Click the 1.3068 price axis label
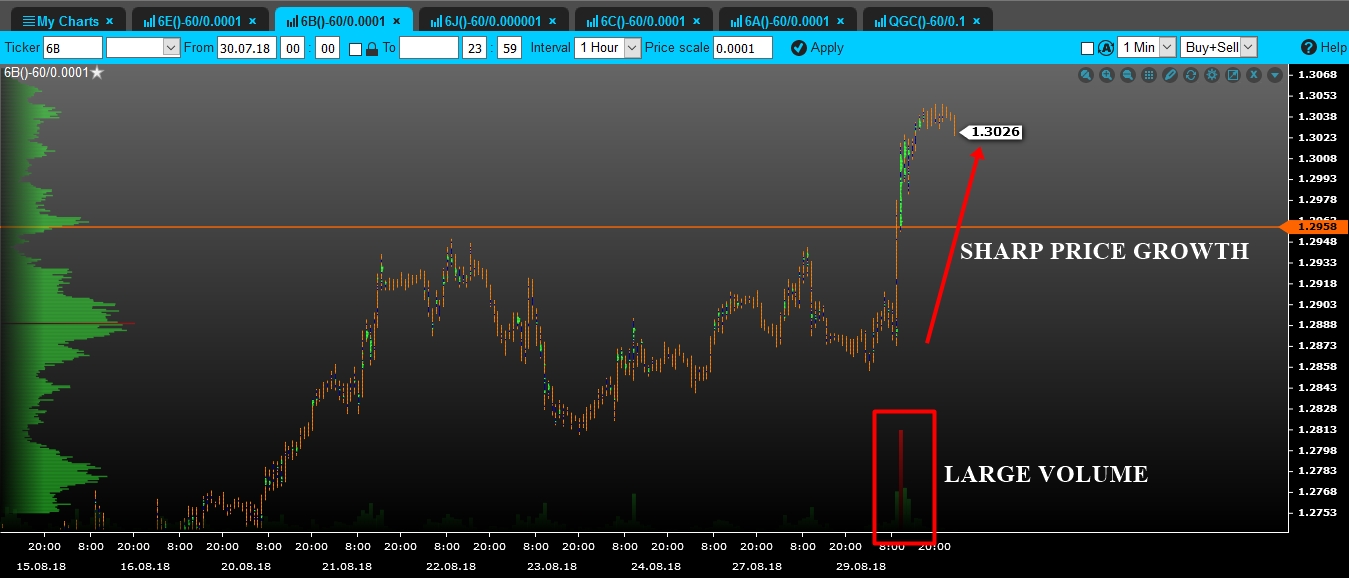1349x578 pixels. [1316, 75]
